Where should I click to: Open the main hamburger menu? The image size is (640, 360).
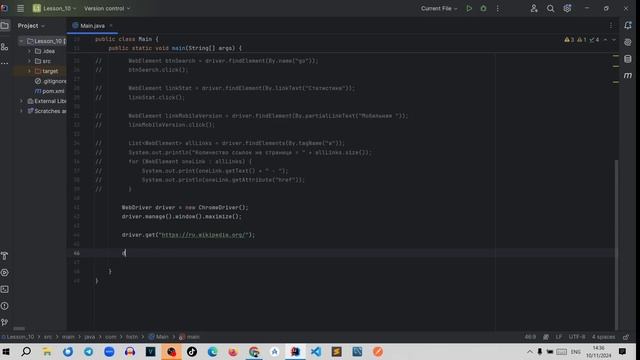(20, 8)
